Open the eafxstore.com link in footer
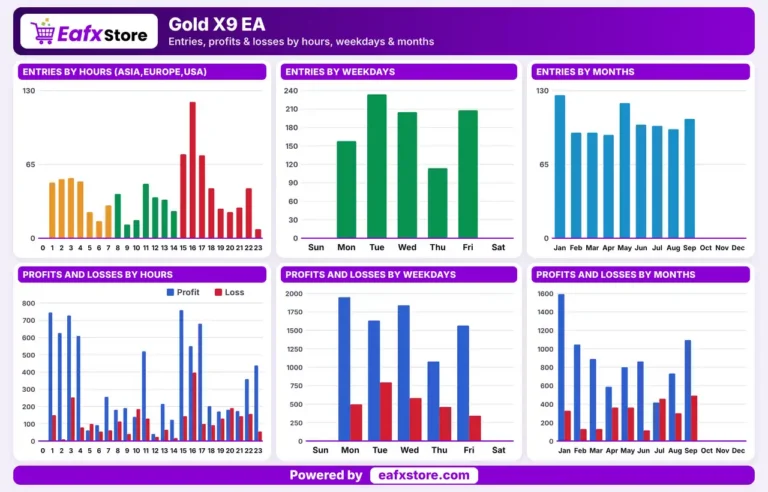 point(424,475)
